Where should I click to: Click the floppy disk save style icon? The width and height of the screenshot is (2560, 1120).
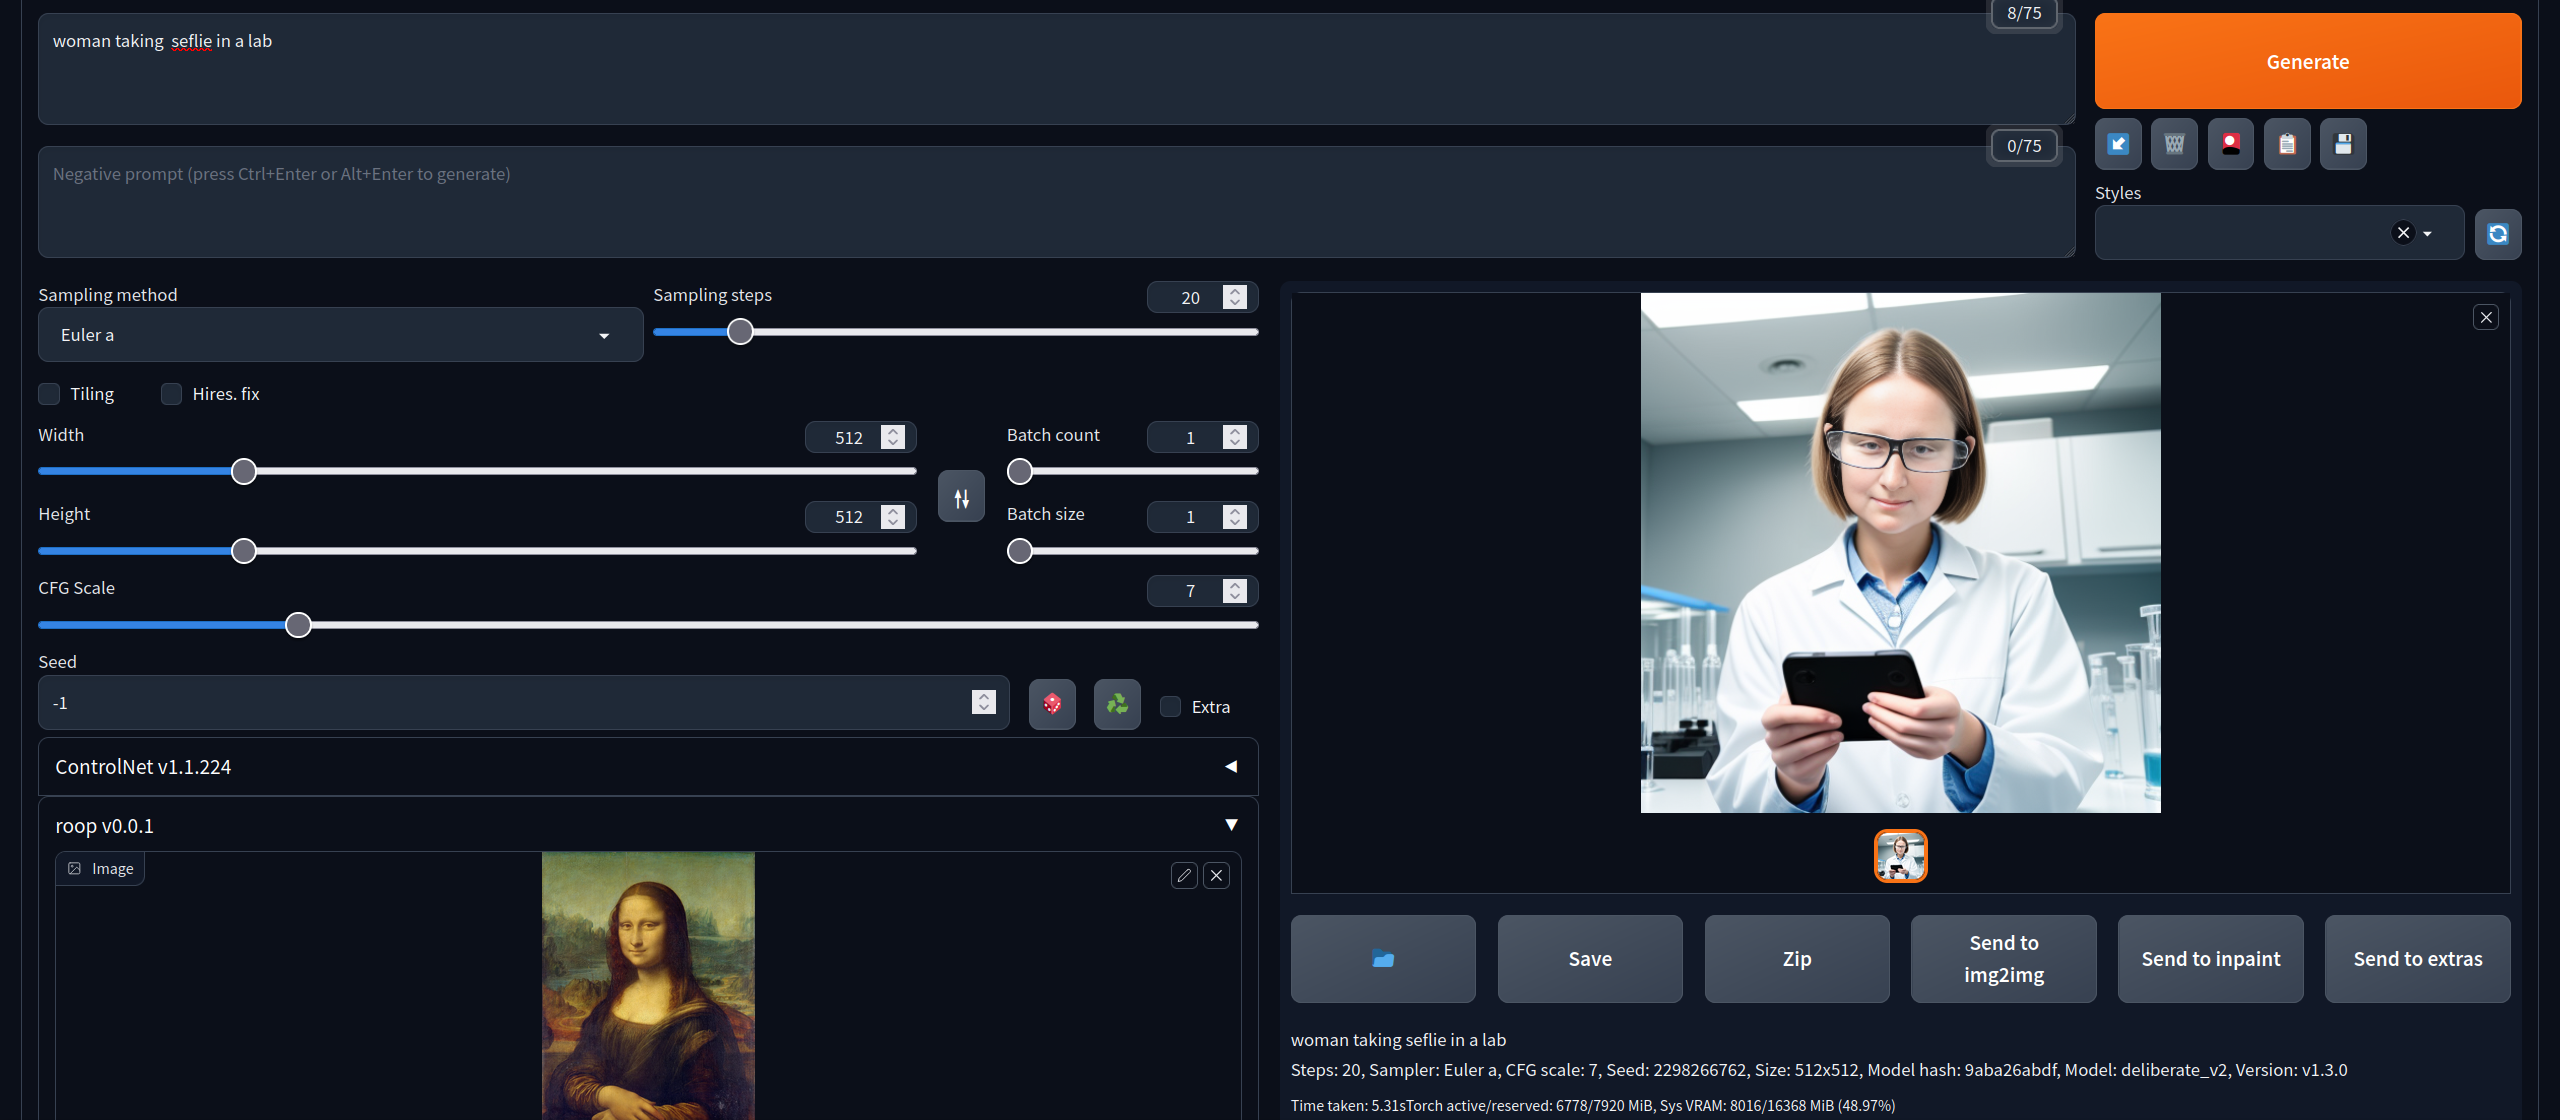pos(2343,144)
